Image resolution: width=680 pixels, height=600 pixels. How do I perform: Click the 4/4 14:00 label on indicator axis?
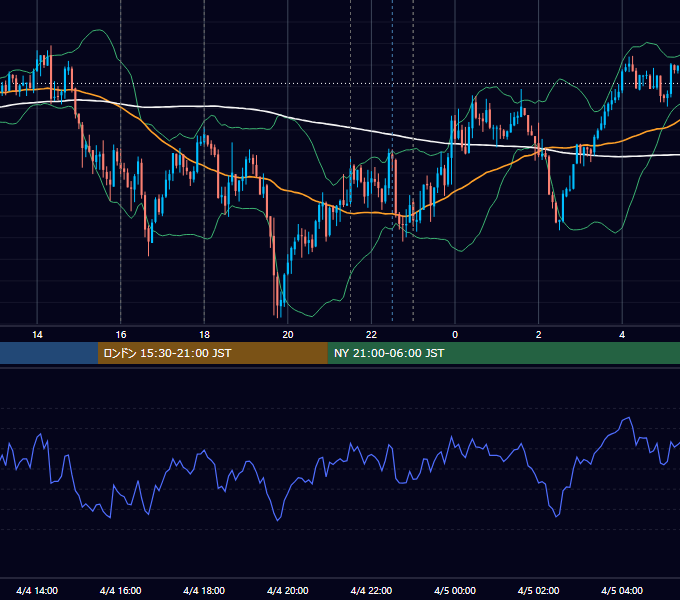[x=37, y=590]
